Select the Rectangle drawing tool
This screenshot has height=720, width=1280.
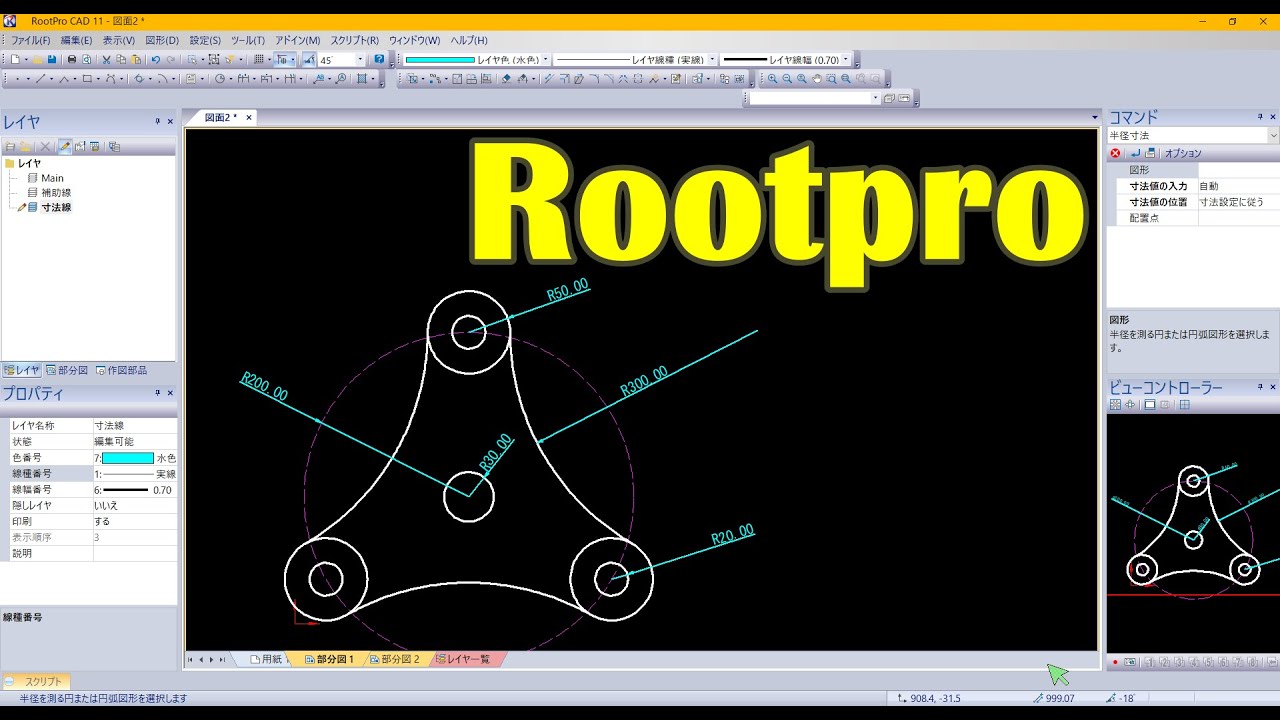pyautogui.click(x=87, y=79)
